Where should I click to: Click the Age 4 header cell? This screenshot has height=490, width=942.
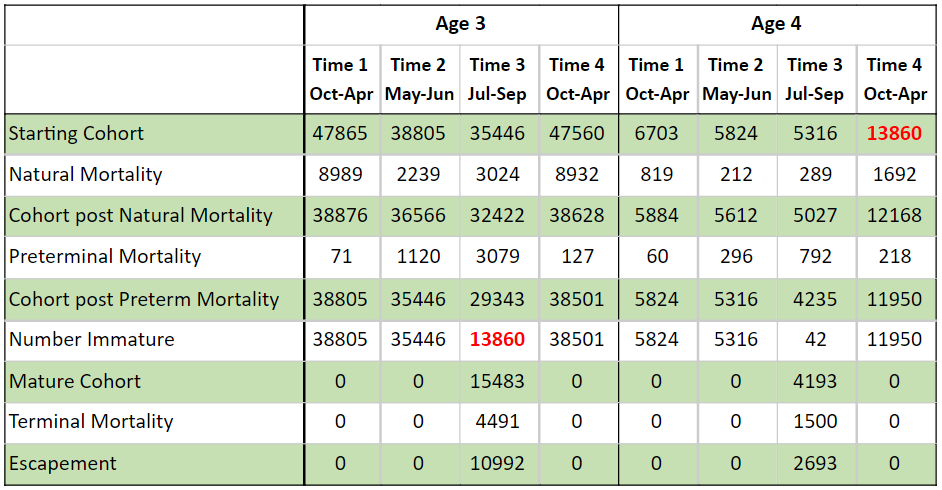[776, 25]
